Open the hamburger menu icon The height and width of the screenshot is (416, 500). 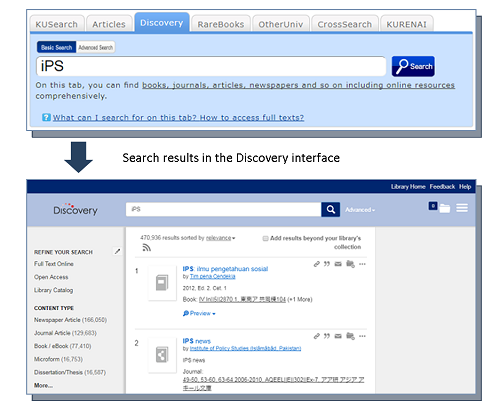462,208
